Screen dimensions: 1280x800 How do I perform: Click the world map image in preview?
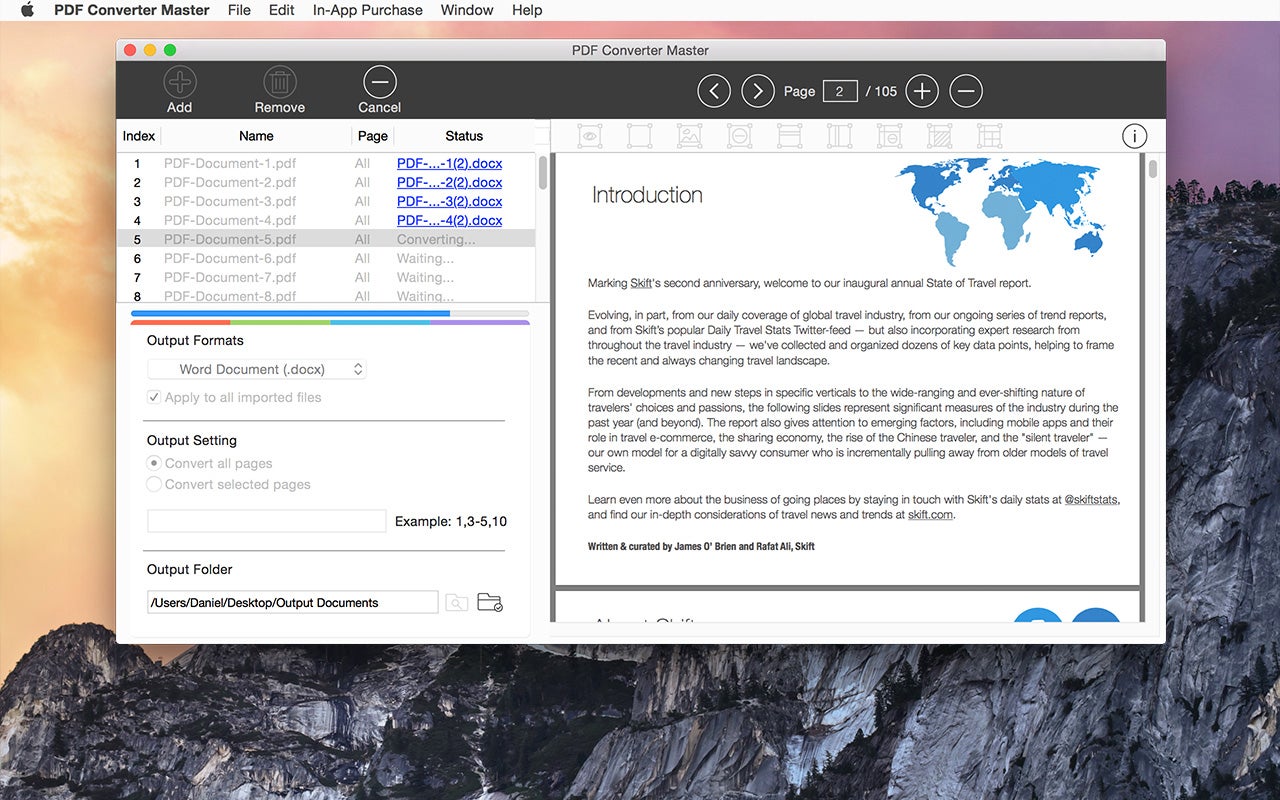1000,212
